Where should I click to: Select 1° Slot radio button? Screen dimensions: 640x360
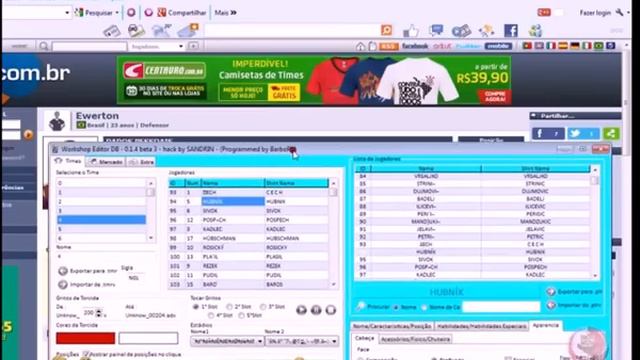pos(196,307)
